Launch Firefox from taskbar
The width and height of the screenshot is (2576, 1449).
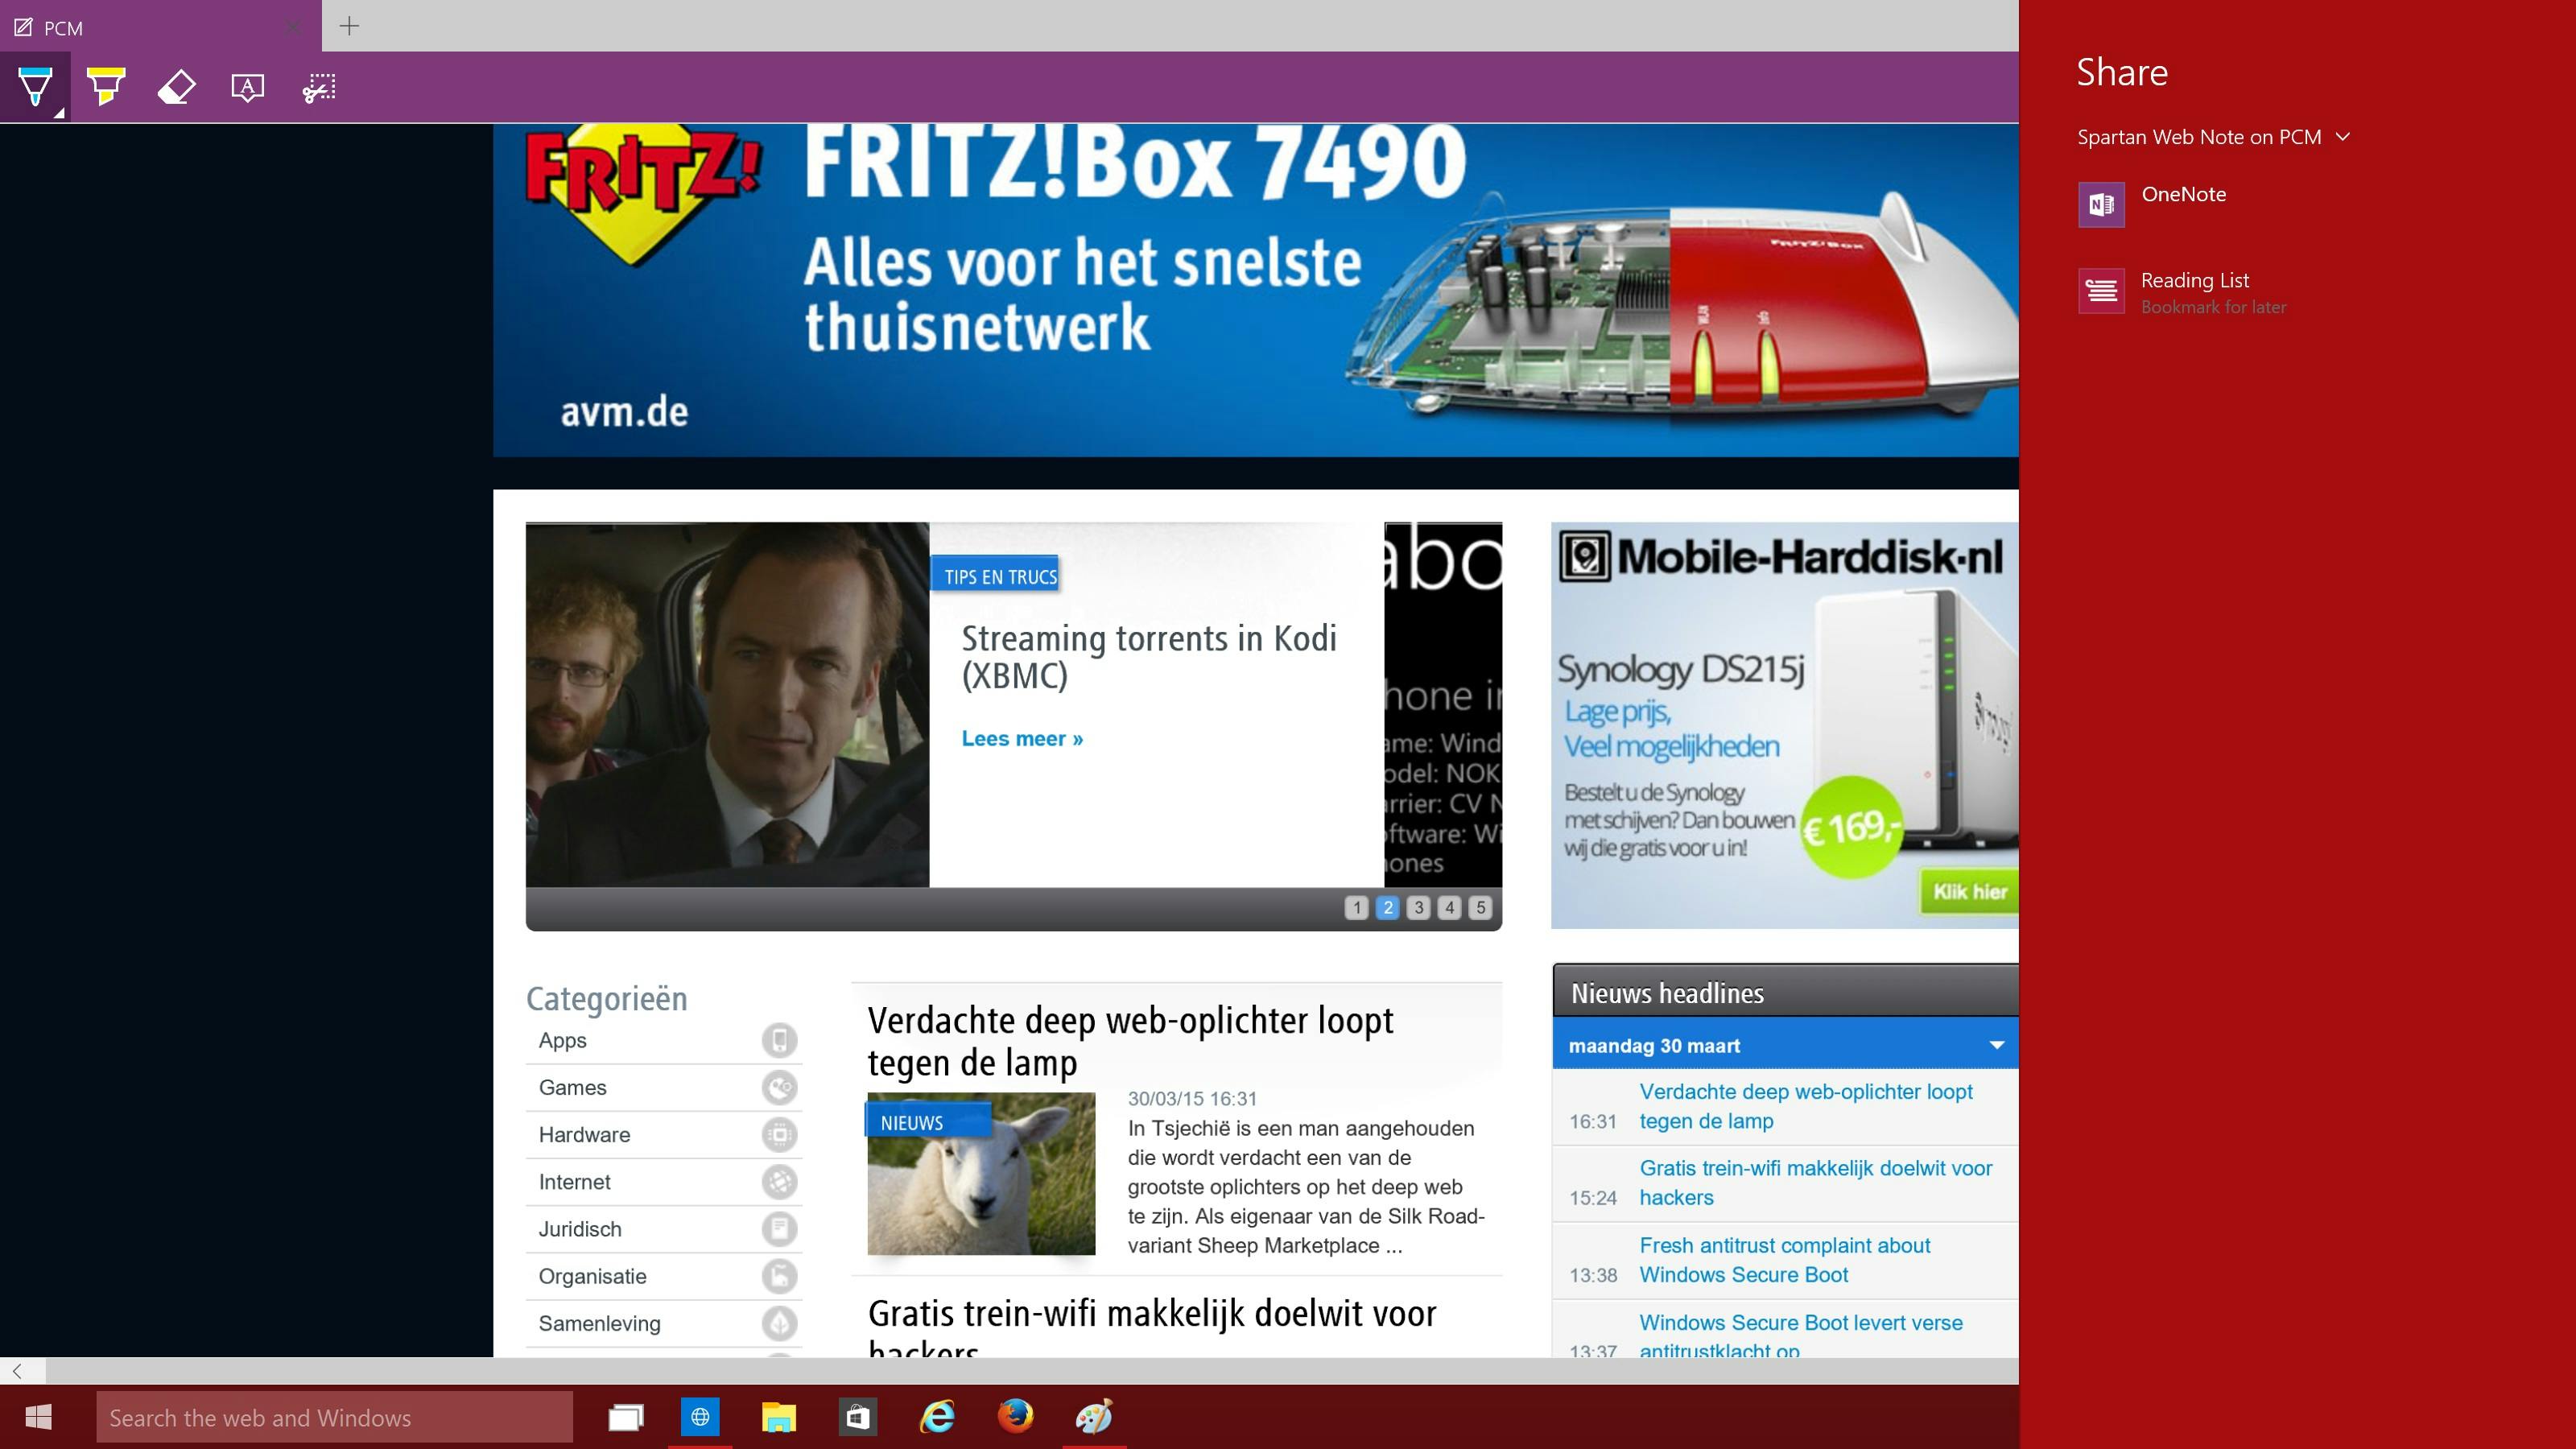click(1015, 1416)
